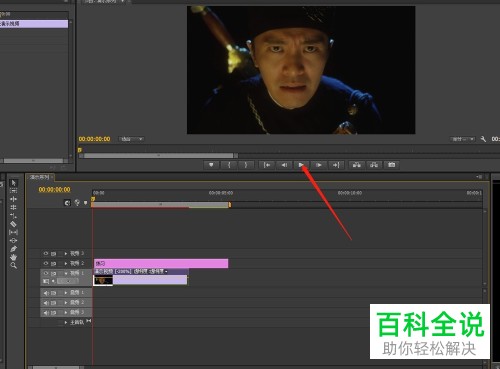Go to In point in monitor
This screenshot has width=500, height=369.
(267, 165)
